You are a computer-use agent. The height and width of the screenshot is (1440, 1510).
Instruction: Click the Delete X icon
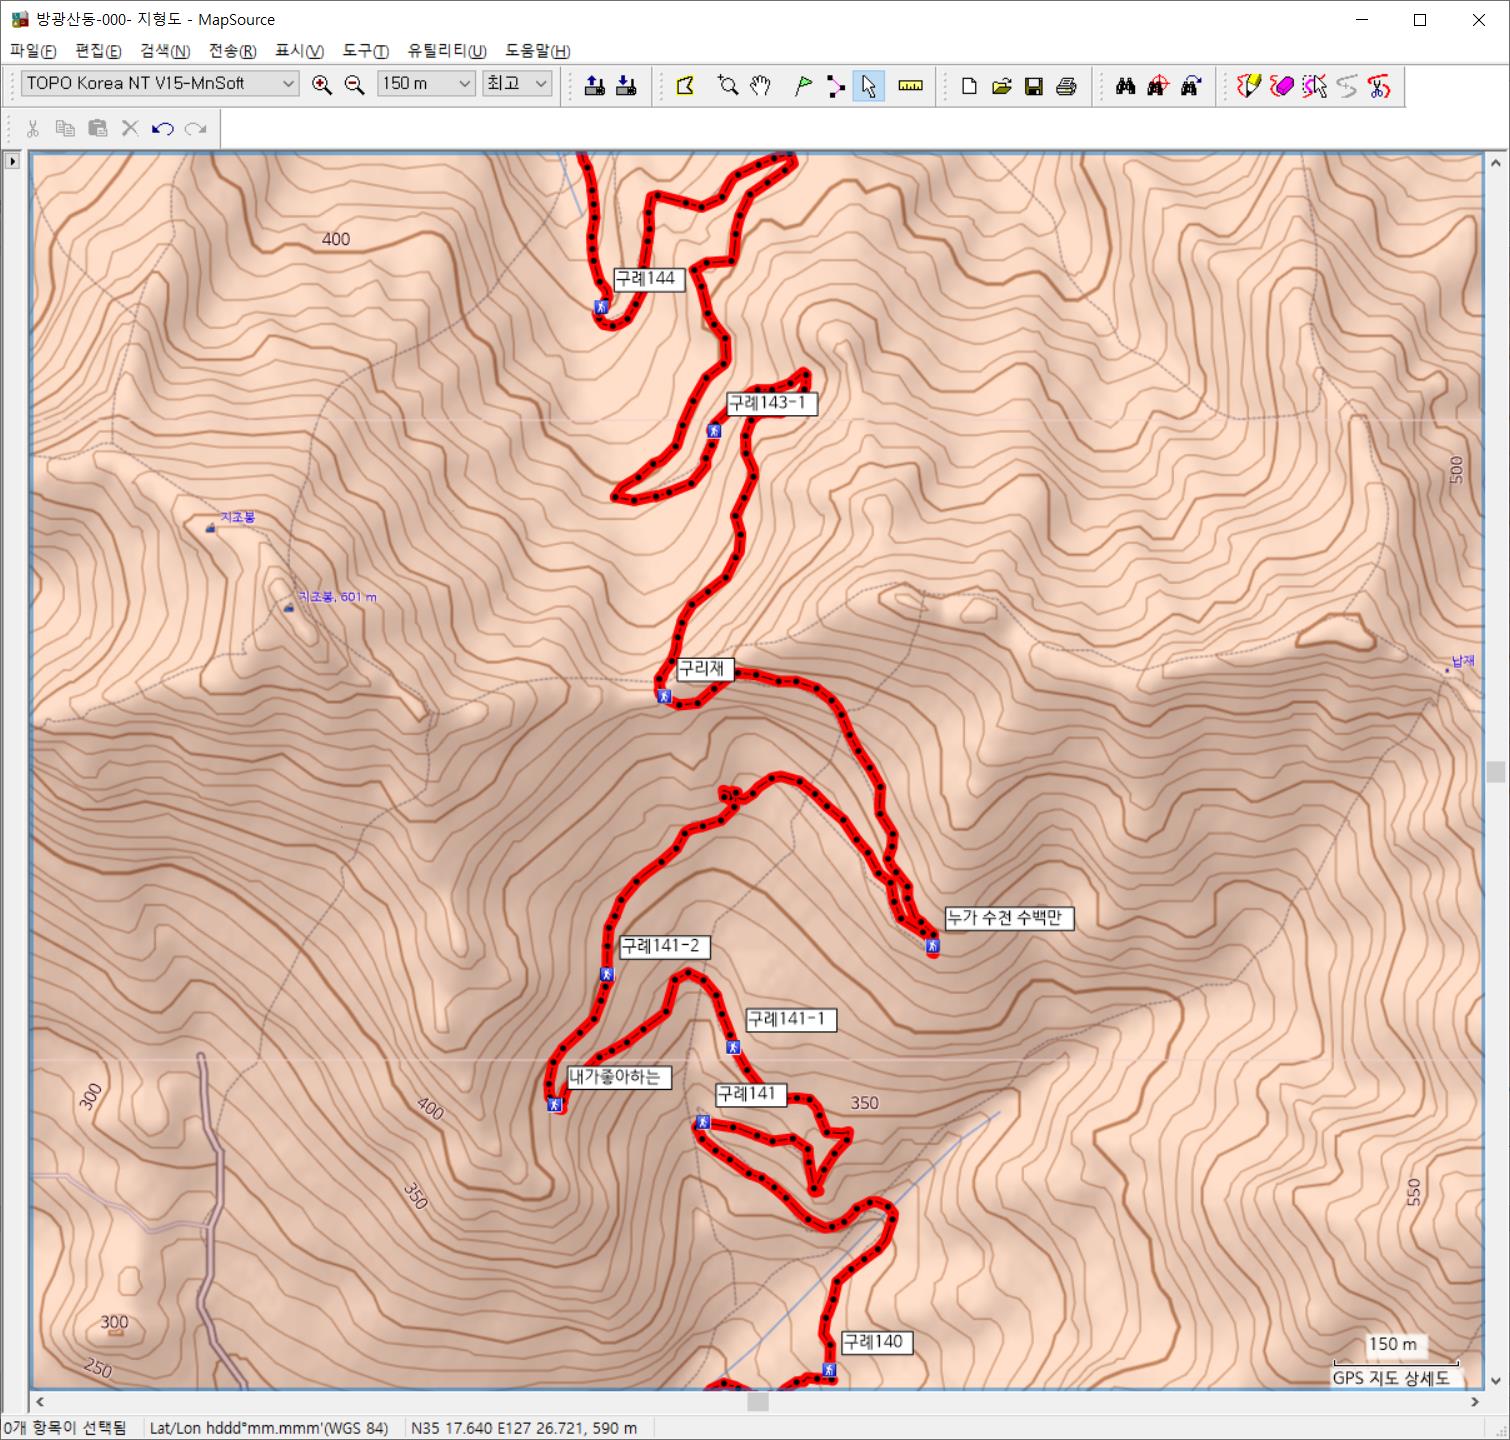point(129,128)
